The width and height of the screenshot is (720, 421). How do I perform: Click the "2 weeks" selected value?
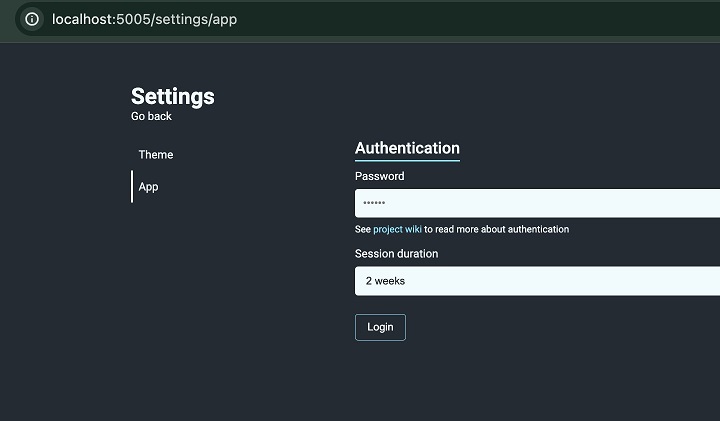(x=385, y=281)
